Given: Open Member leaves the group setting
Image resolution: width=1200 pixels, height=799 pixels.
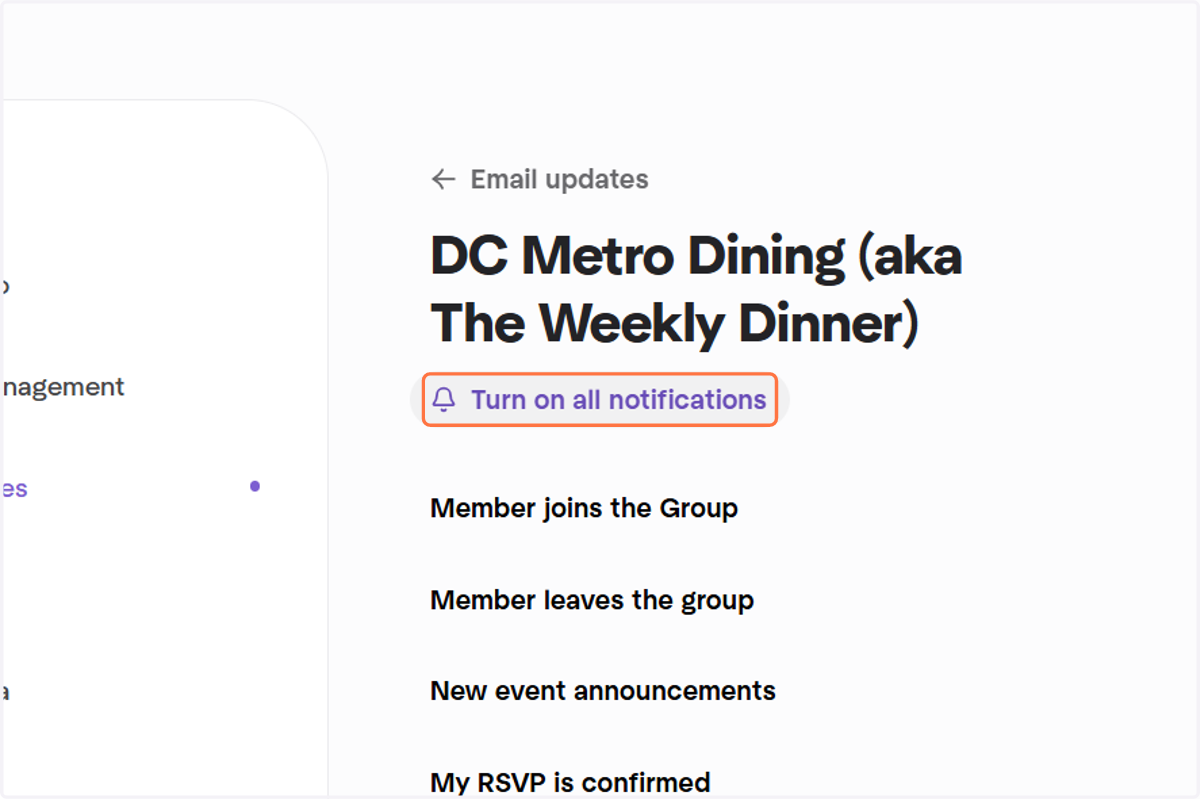Looking at the screenshot, I should point(592,600).
